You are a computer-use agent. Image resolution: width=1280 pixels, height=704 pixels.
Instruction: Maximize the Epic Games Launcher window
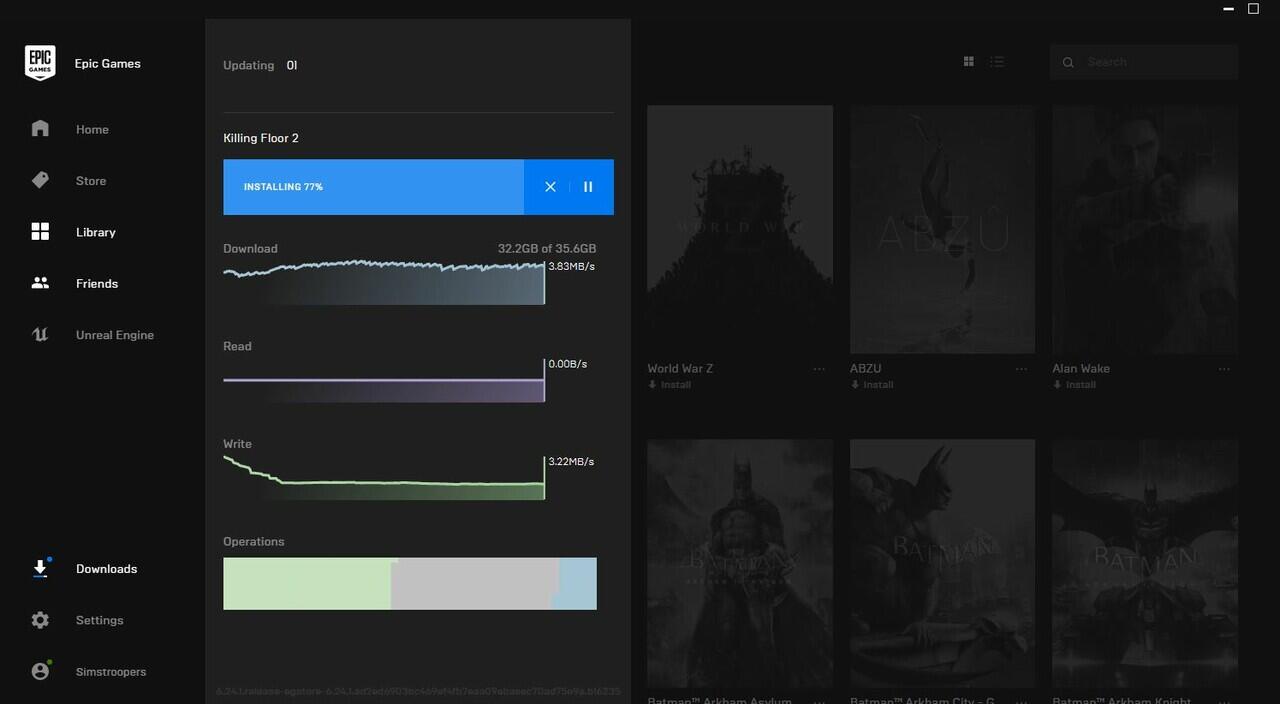coord(1253,9)
